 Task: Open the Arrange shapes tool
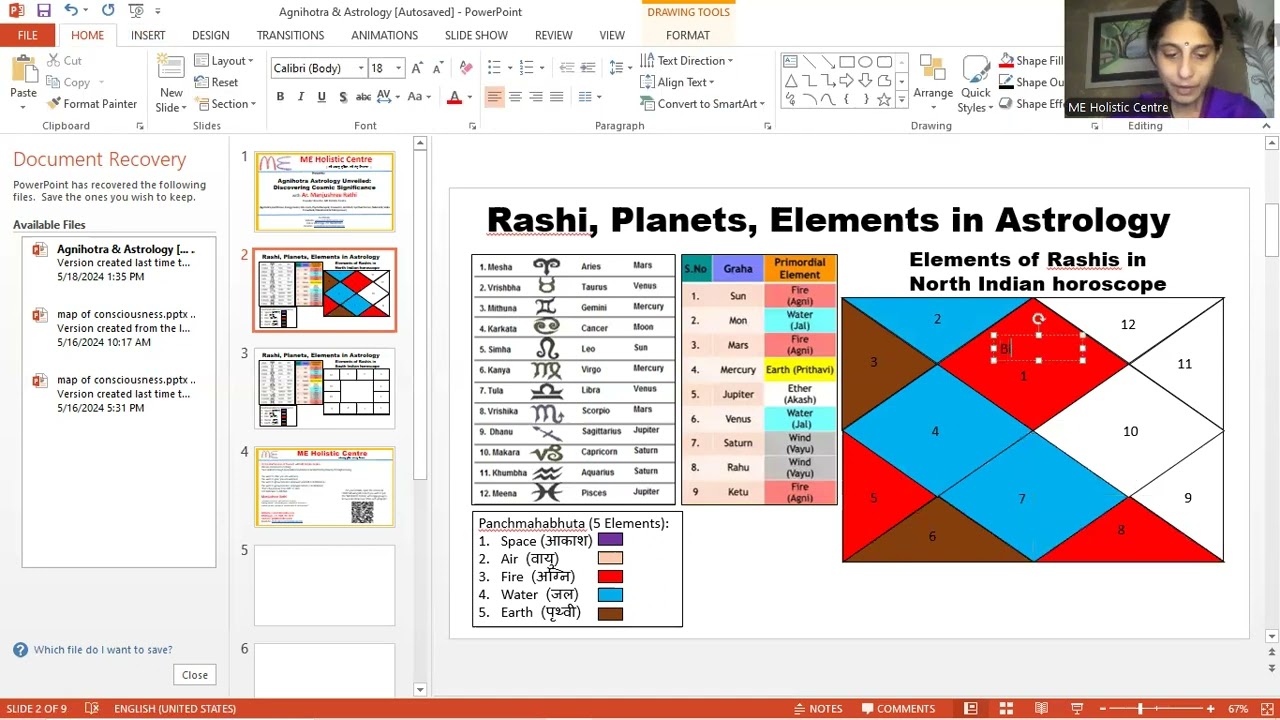[x=932, y=80]
